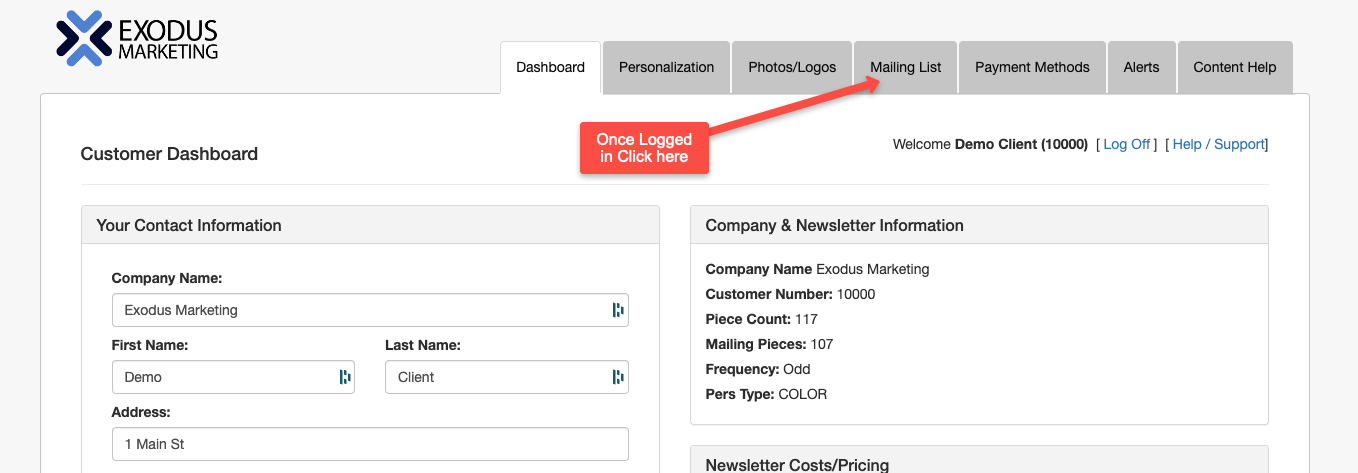Click the Your Contact Information panel header
The width and height of the screenshot is (1358, 473).
pos(370,225)
